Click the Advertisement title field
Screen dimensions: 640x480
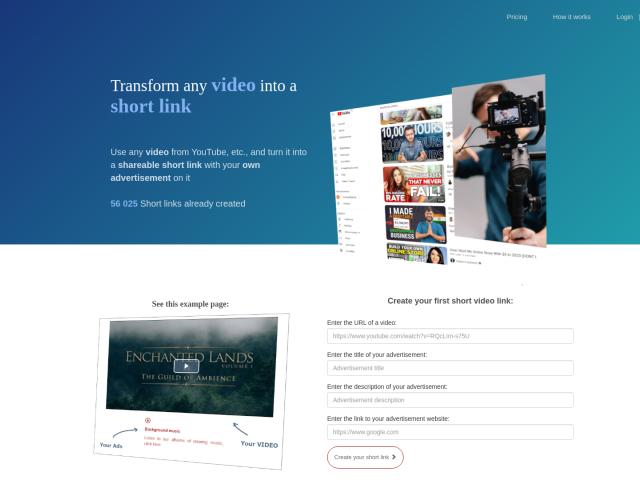coord(450,368)
